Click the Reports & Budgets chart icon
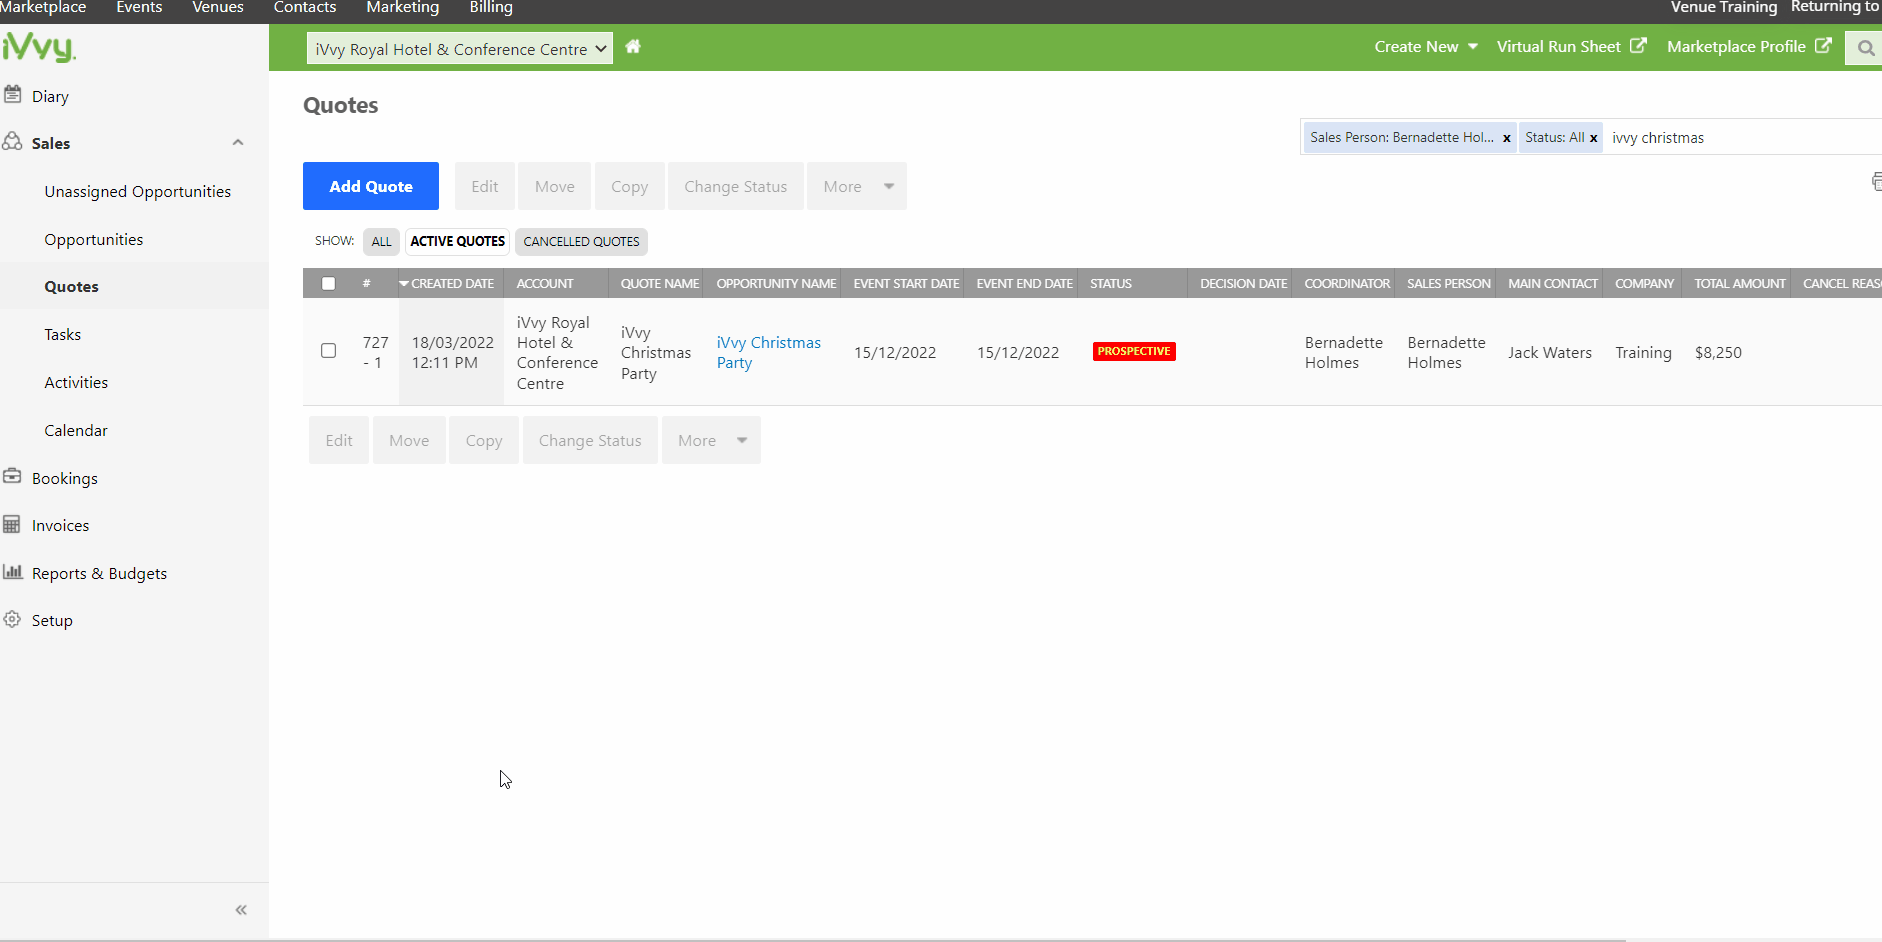The image size is (1882, 942). pyautogui.click(x=12, y=572)
